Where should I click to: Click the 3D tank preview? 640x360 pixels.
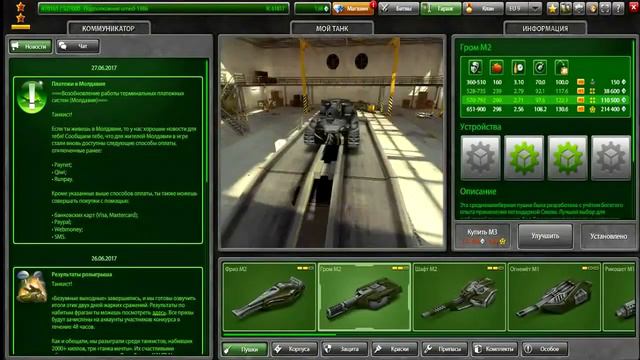click(332, 142)
